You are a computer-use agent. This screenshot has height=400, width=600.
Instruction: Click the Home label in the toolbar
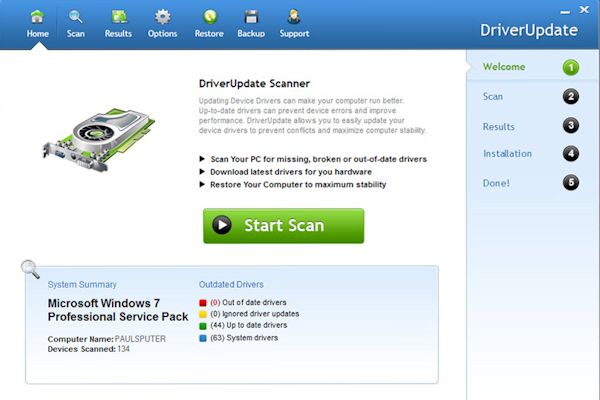[38, 34]
